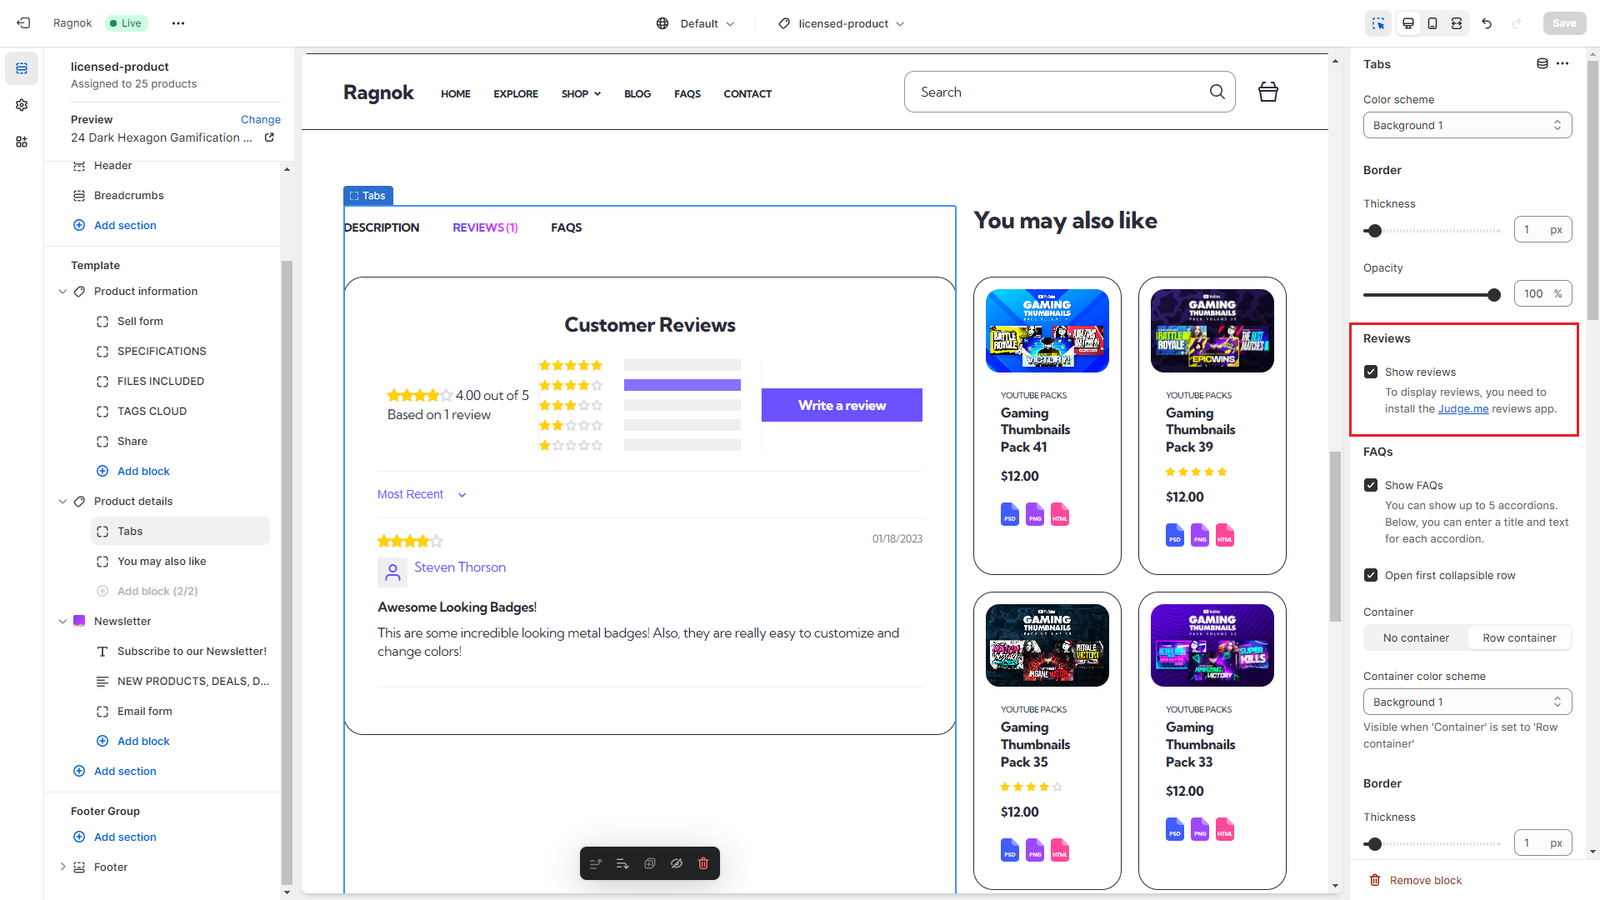The height and width of the screenshot is (900, 1600).
Task: Click BLOG in store navigation
Action: point(637,94)
